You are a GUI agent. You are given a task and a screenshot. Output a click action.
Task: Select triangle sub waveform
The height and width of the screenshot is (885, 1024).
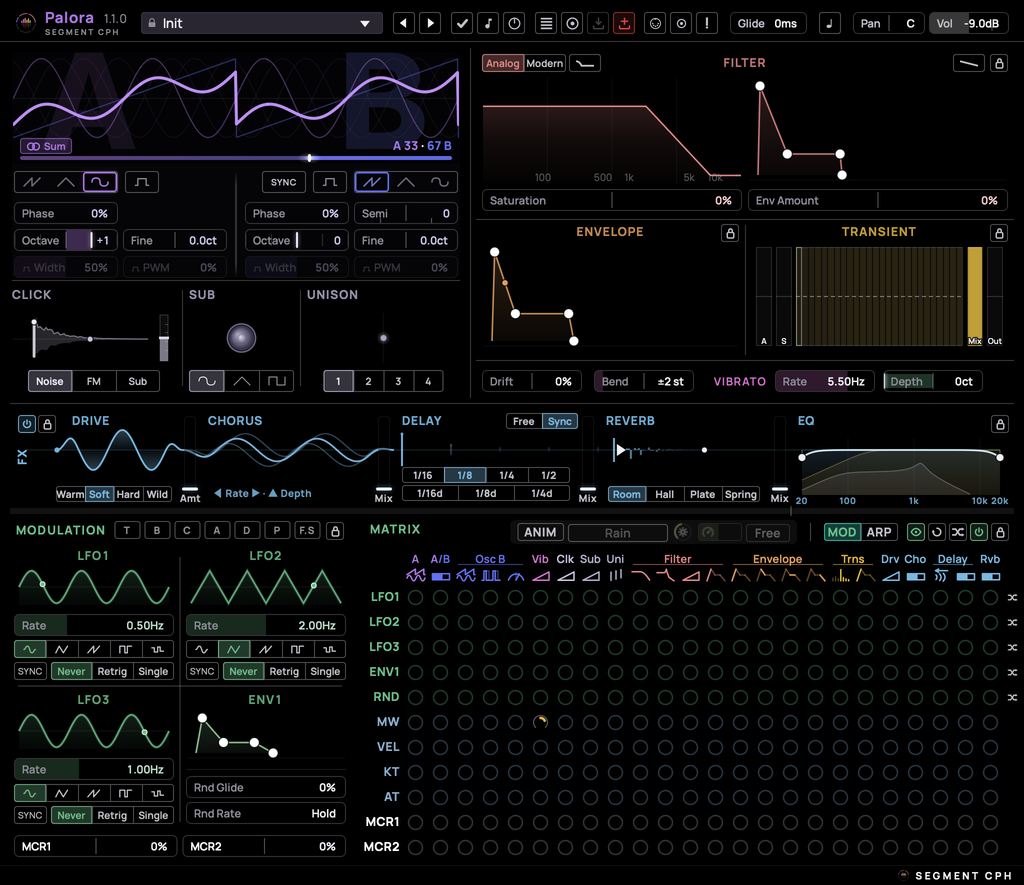pos(242,381)
